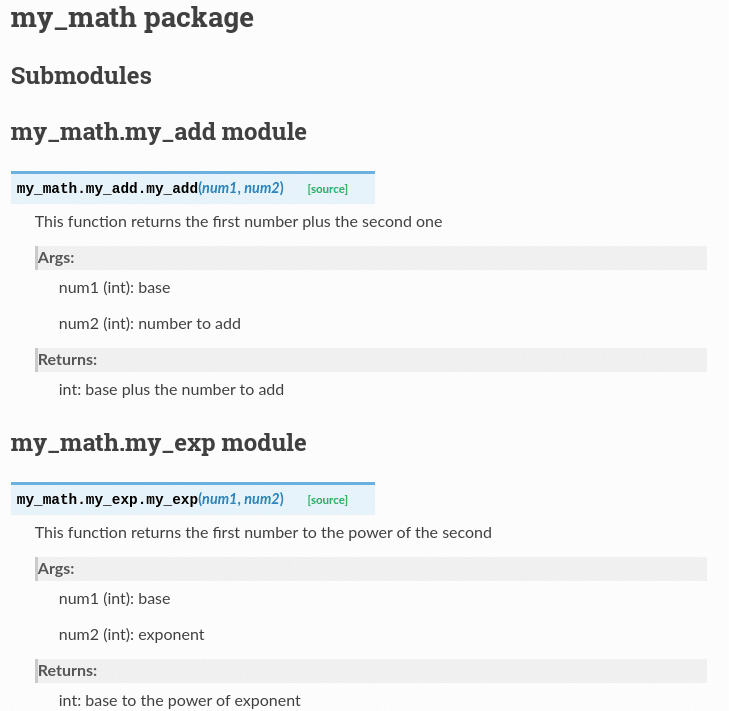The height and width of the screenshot is (711, 729).
Task: Click the my_exp description about power of the second
Action: pos(263,533)
